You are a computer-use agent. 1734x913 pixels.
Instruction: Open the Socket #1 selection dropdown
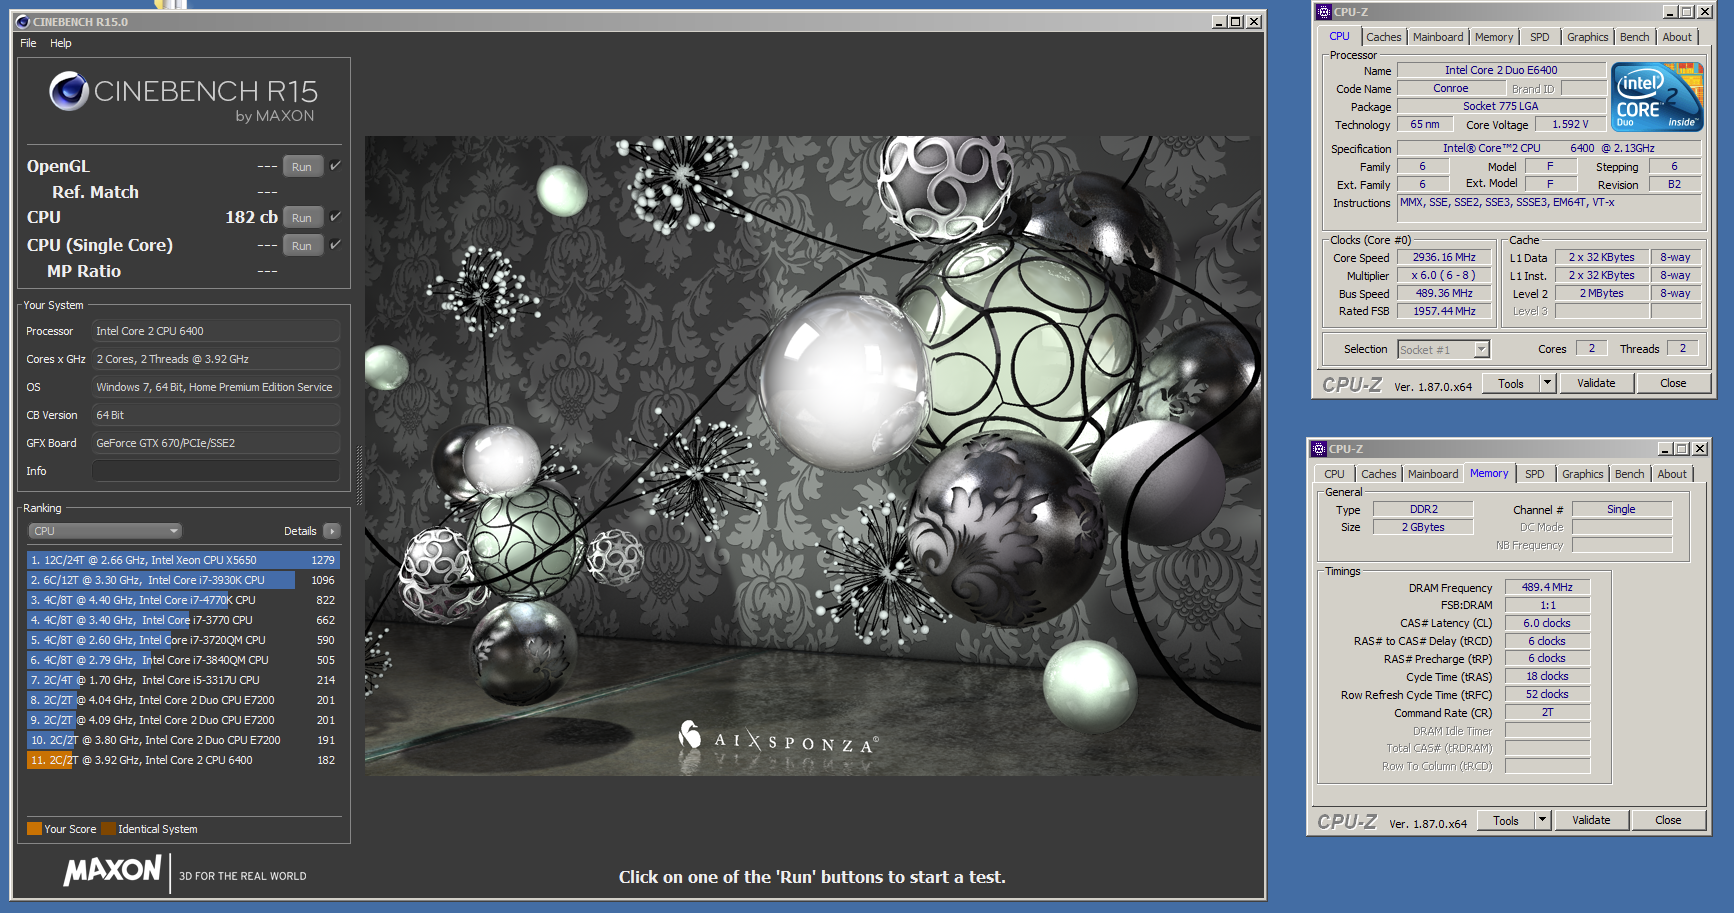coord(1443,349)
